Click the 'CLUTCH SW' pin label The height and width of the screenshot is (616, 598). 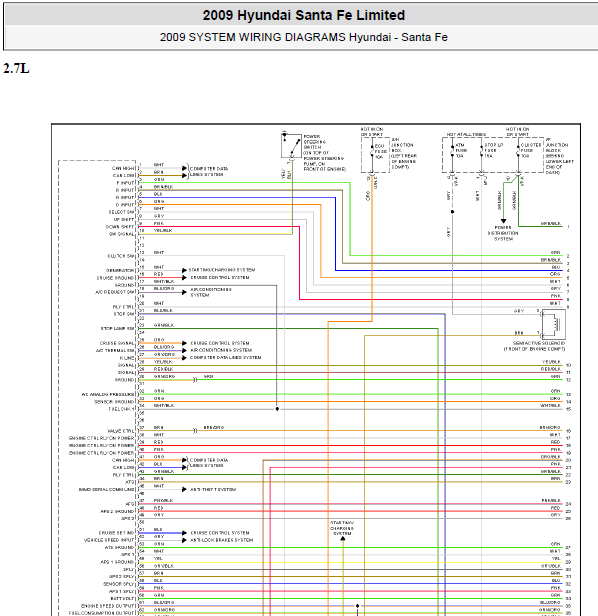(x=121, y=256)
